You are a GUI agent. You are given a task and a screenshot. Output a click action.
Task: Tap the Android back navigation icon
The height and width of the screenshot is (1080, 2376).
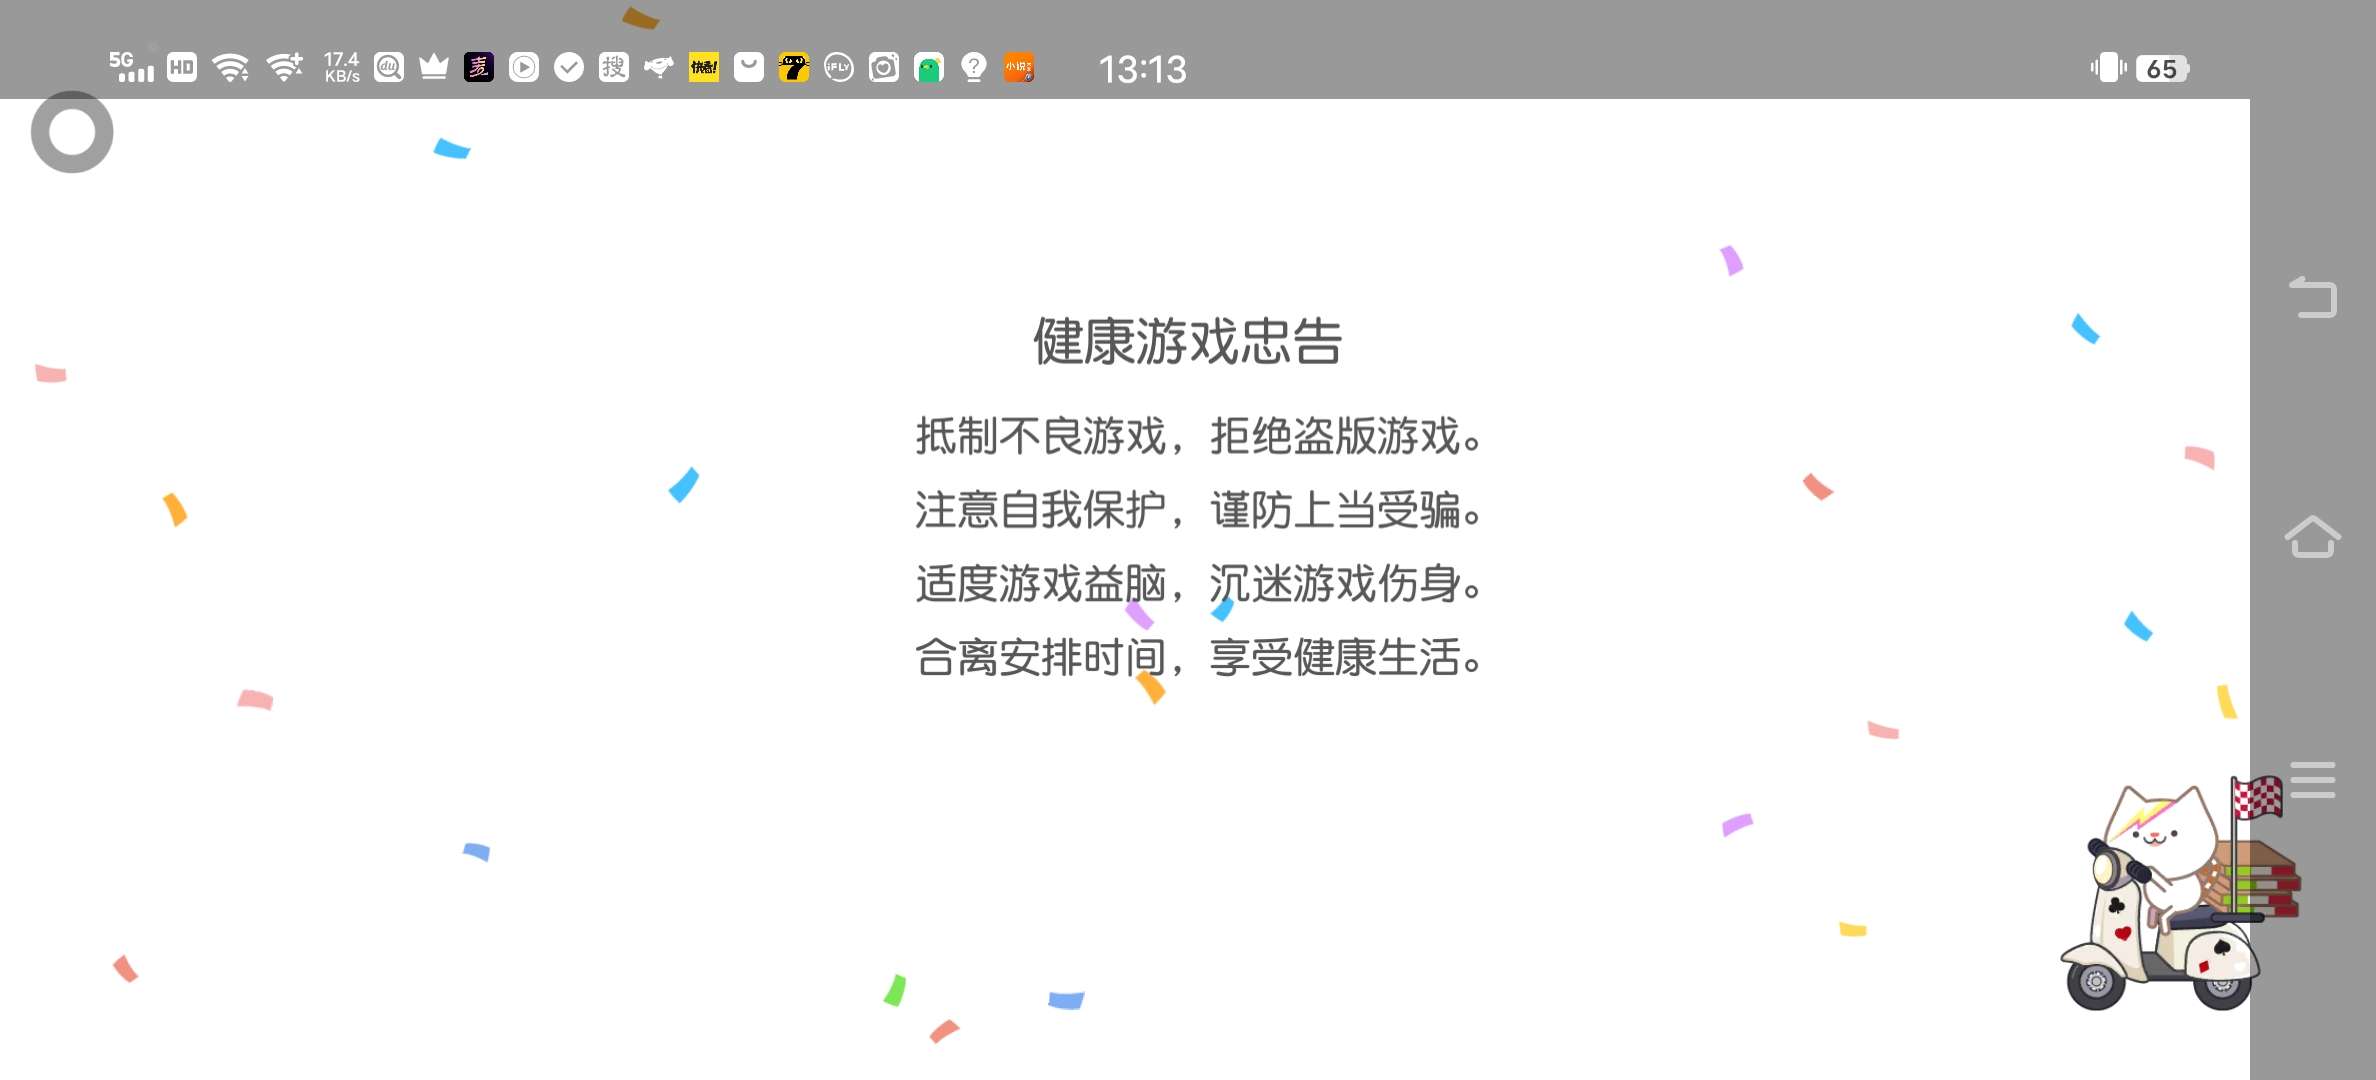2313,297
